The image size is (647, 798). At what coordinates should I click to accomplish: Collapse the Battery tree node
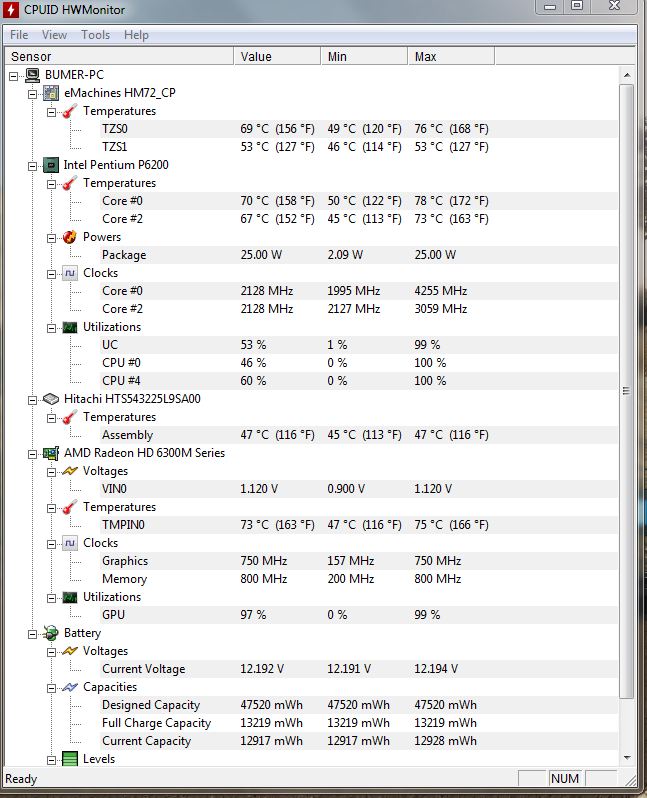pos(32,633)
